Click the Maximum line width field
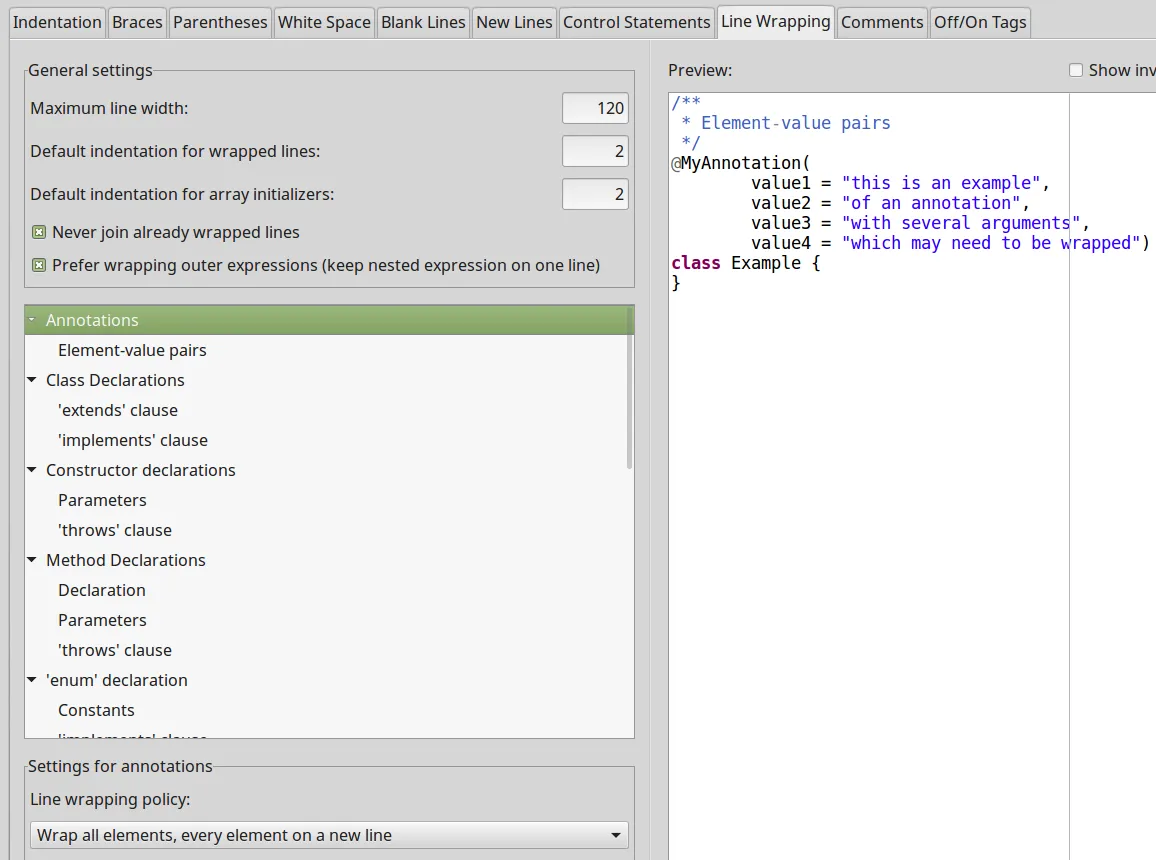The height and width of the screenshot is (860, 1156). [x=595, y=108]
